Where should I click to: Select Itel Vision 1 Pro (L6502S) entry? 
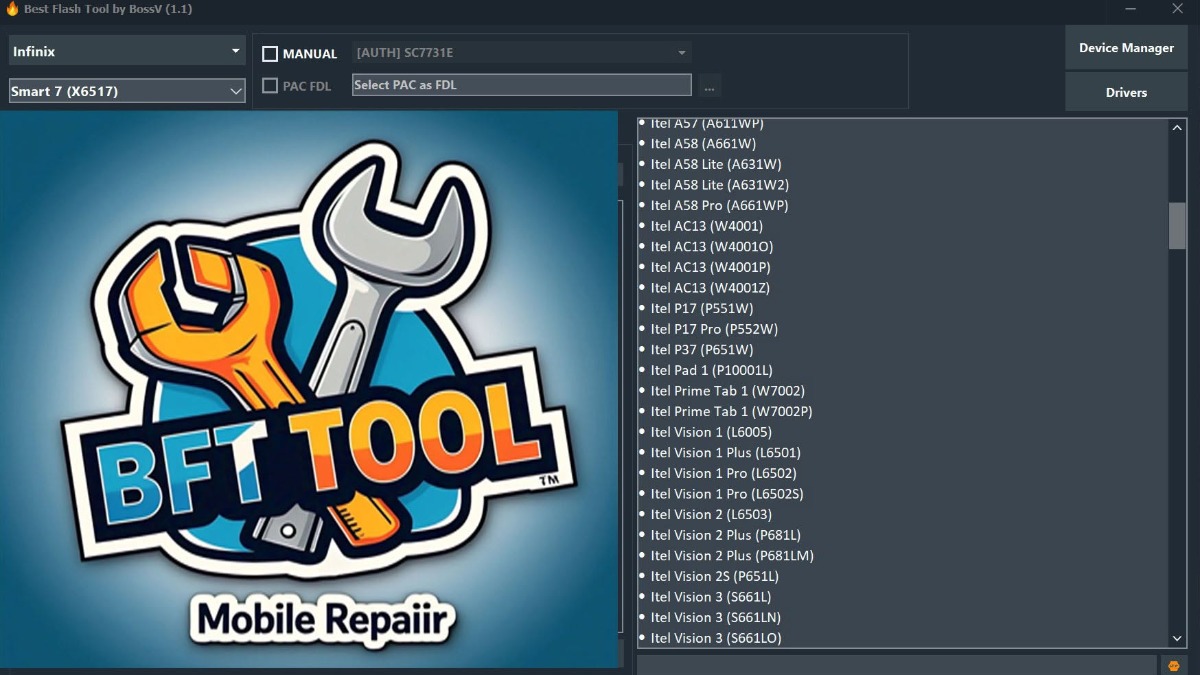(x=727, y=494)
